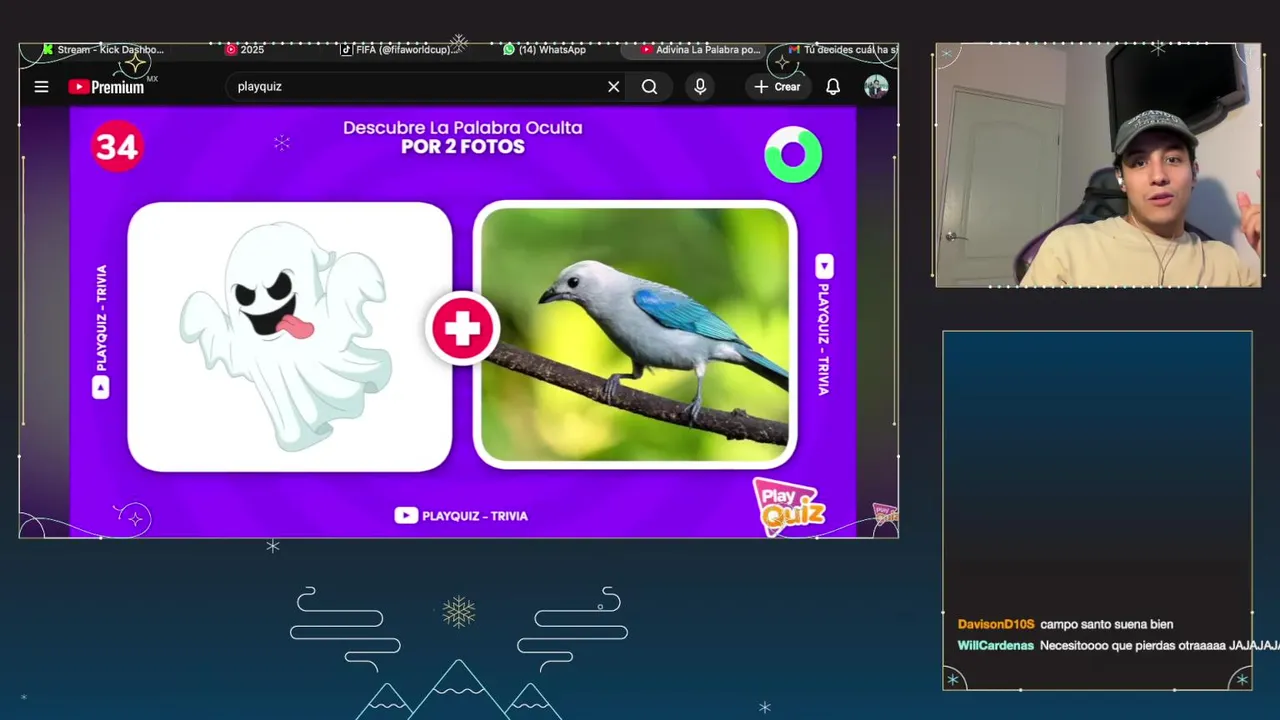
Task: Click WillCardenas username in chat
Action: 996,646
